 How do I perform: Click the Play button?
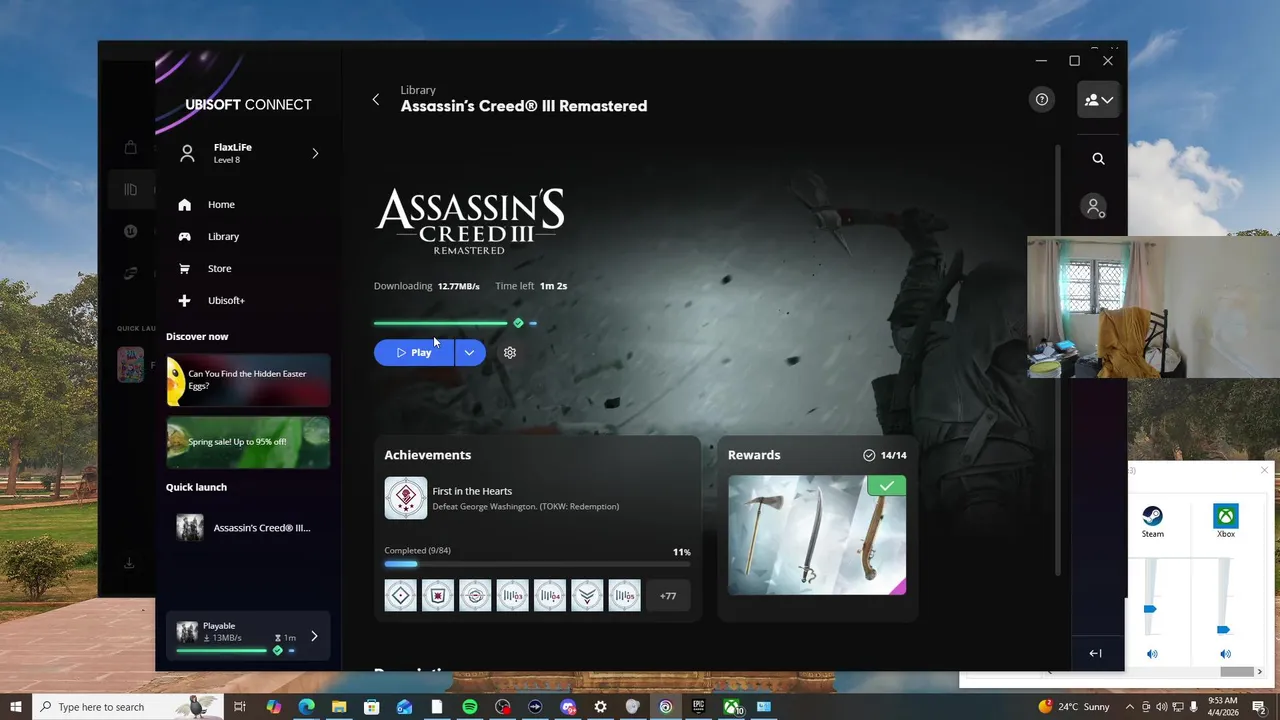point(414,352)
